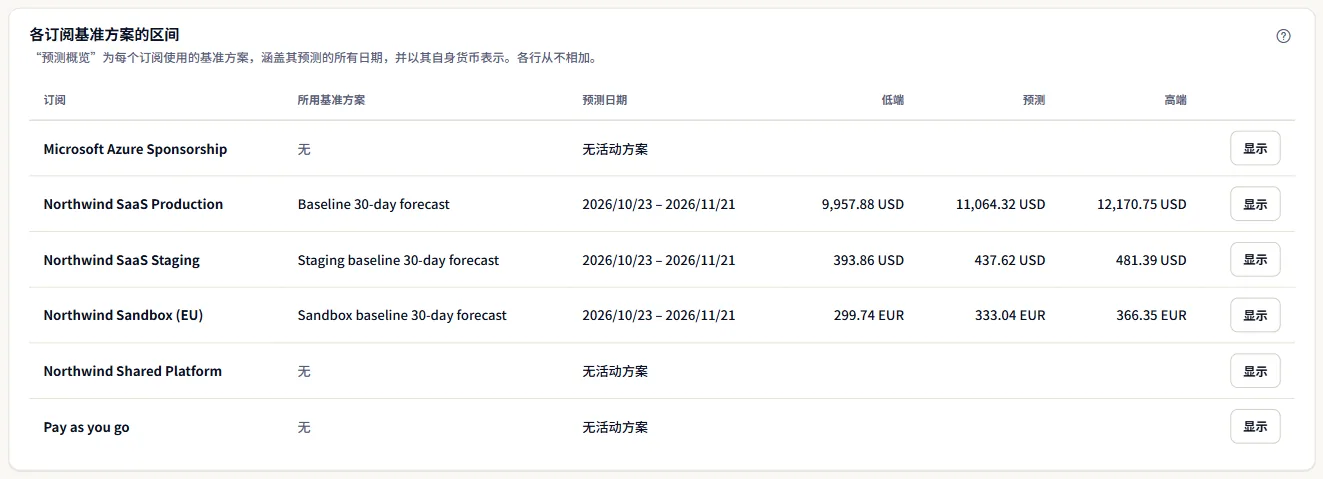Click the 437.62 USD forecast value
The width and height of the screenshot is (1323, 479).
coord(1010,260)
